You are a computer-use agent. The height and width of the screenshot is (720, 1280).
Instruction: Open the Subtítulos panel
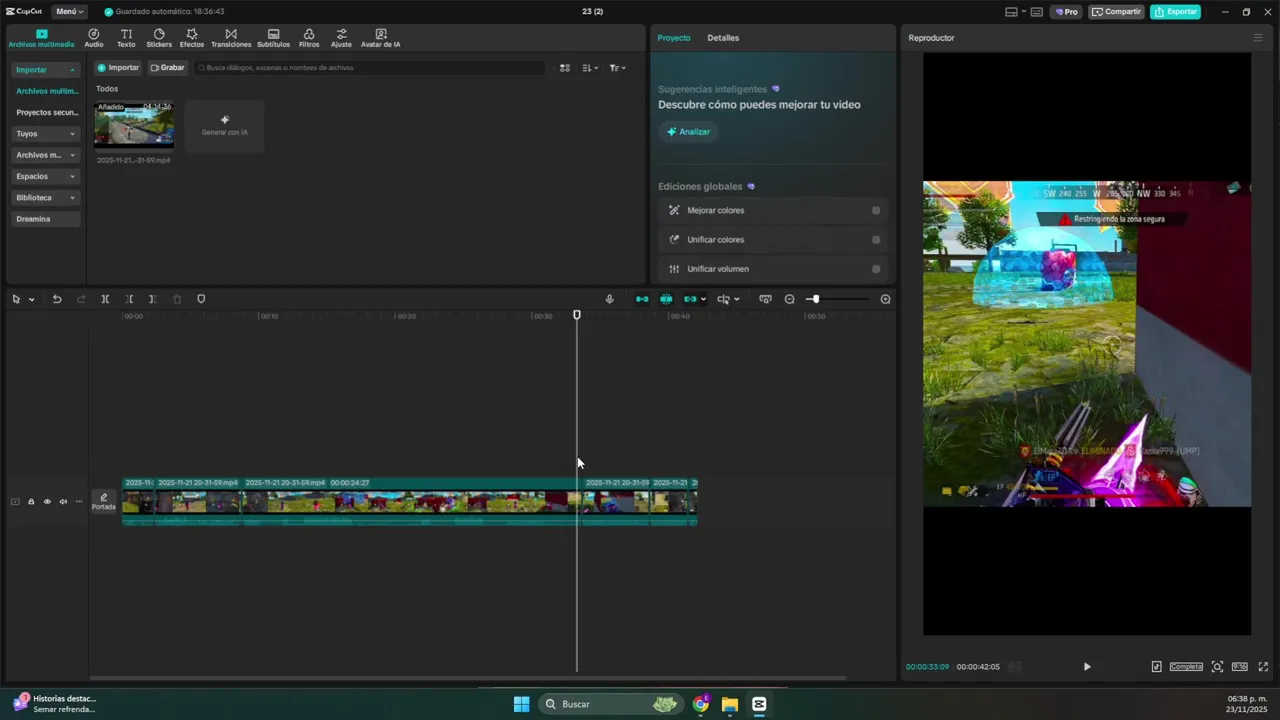pyautogui.click(x=273, y=38)
